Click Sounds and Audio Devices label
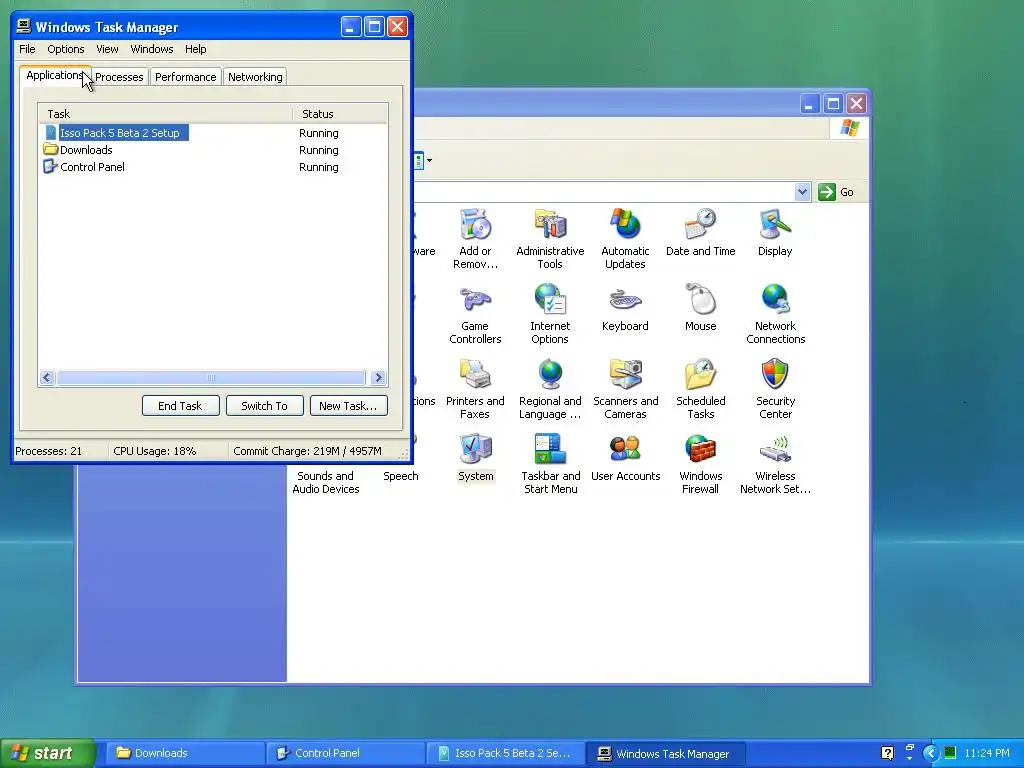The width and height of the screenshot is (1024, 768). click(325, 483)
